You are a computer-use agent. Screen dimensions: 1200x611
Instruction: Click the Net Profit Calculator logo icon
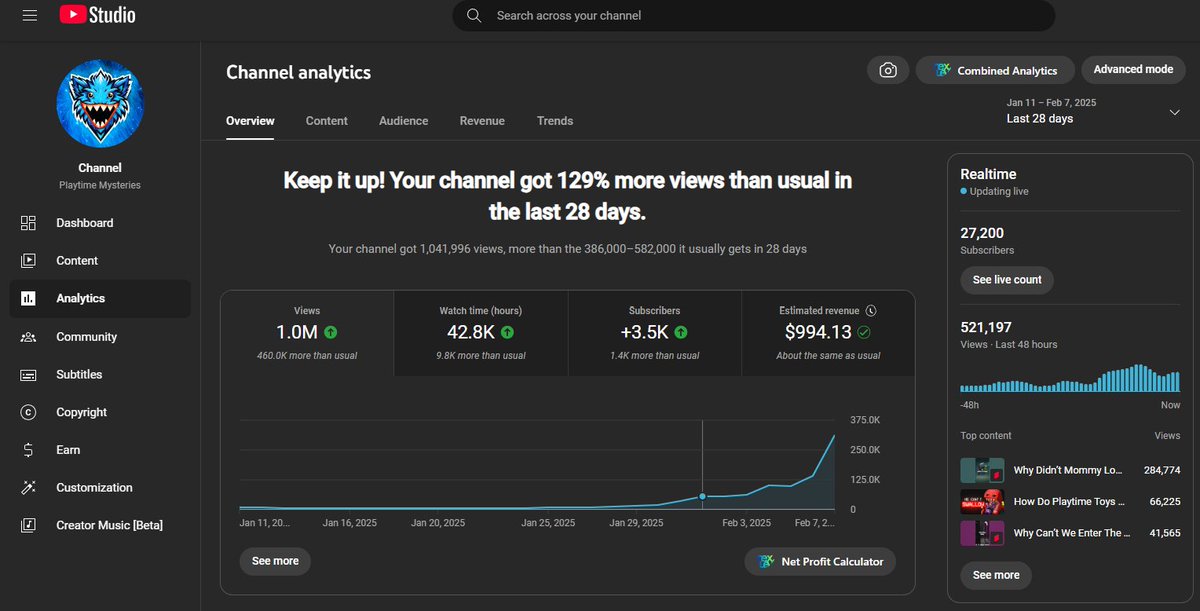766,561
